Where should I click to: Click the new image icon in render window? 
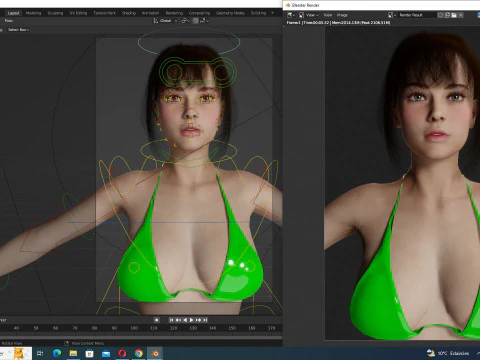[447, 15]
